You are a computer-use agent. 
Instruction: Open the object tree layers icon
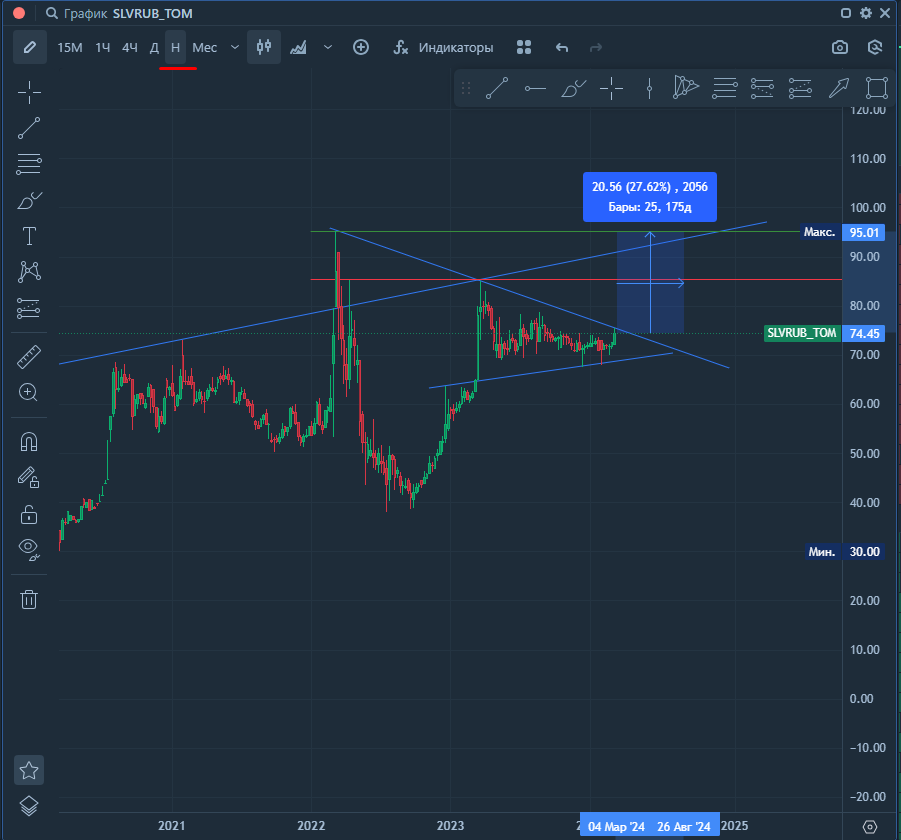pos(29,806)
